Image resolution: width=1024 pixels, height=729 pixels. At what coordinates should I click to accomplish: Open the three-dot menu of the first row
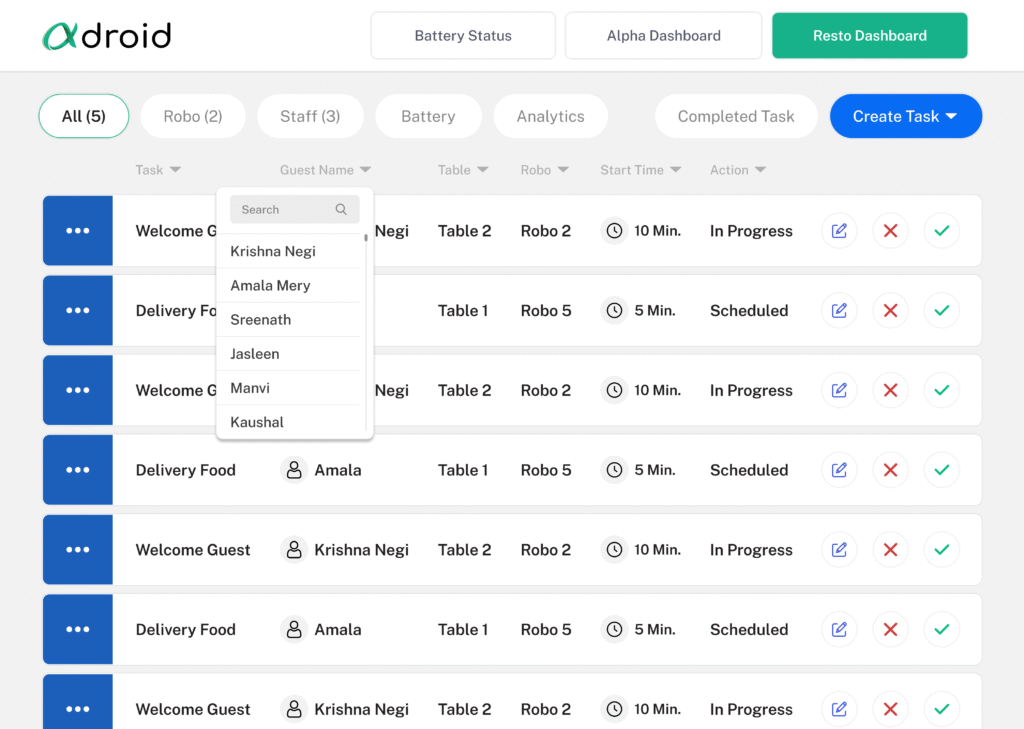tap(78, 231)
